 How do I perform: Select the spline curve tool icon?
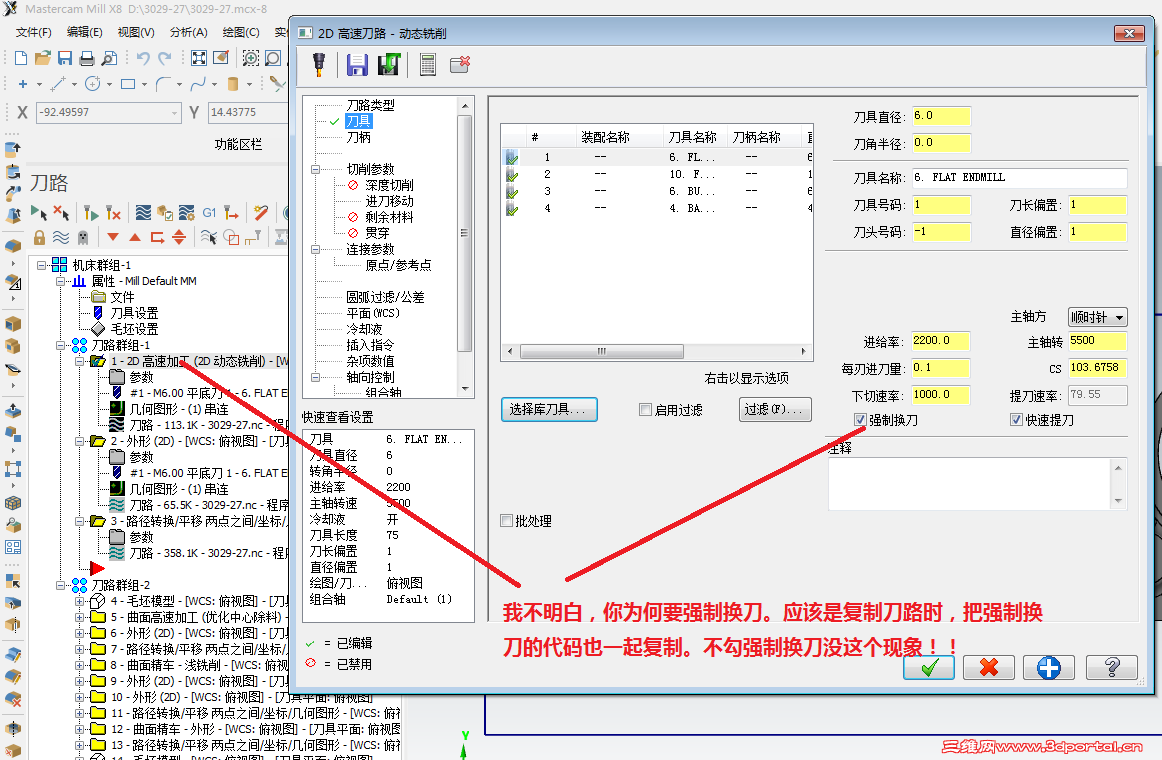pyautogui.click(x=198, y=84)
